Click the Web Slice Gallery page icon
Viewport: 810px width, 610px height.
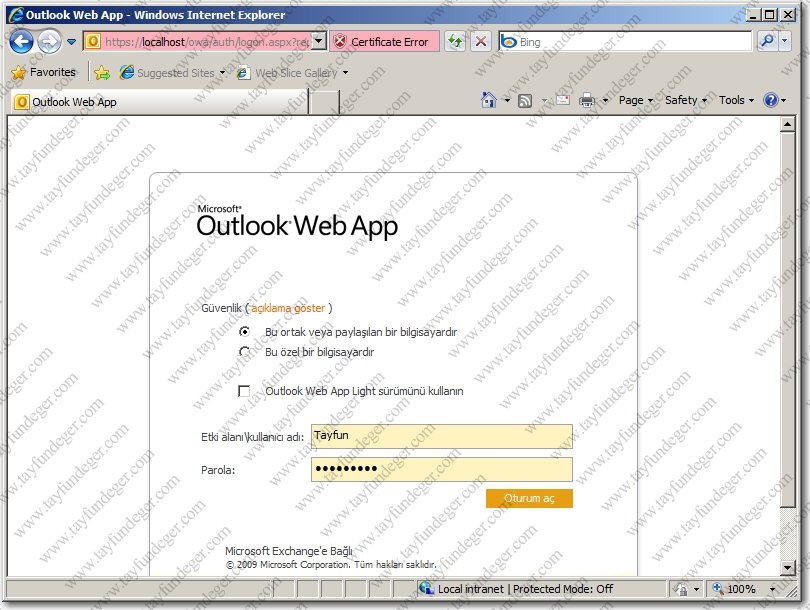point(244,73)
